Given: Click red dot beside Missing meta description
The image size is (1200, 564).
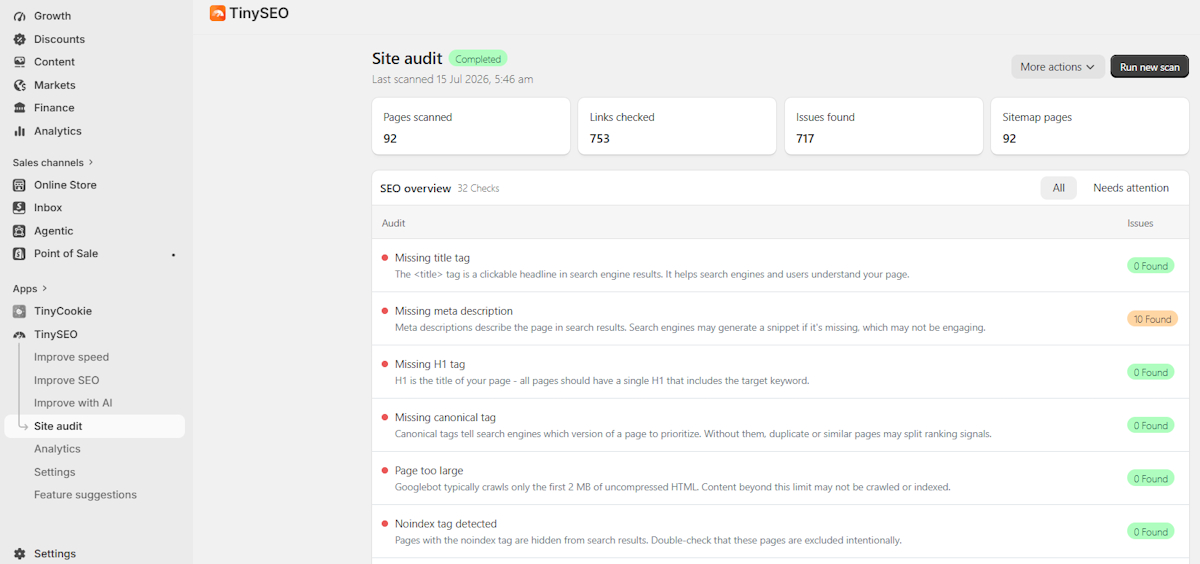Looking at the screenshot, I should click(385, 310).
